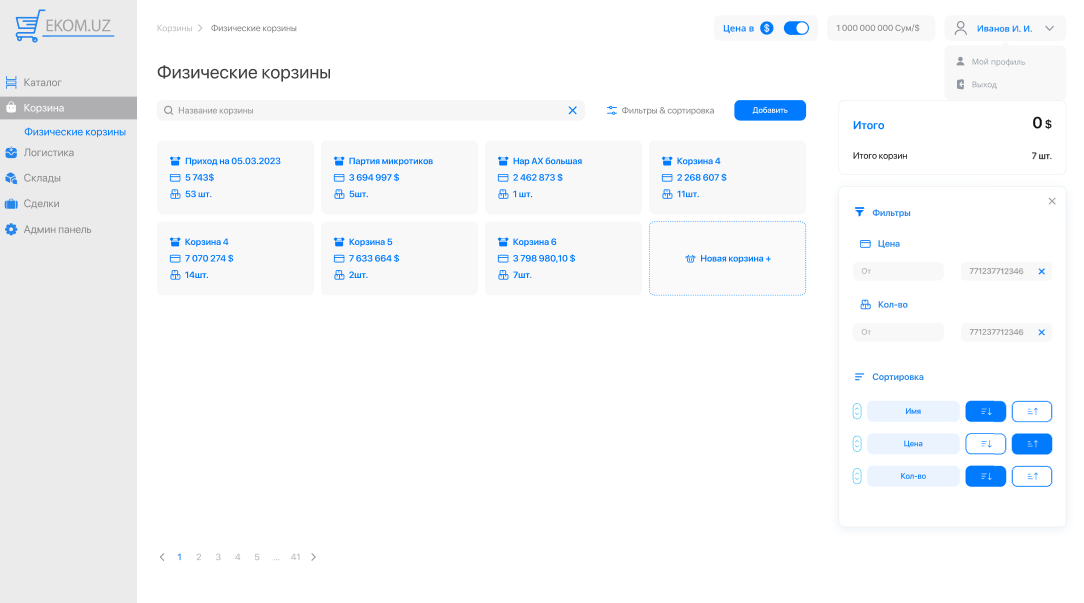Open the Корзина 5 basket card
The width and height of the screenshot is (1084, 603).
[x=399, y=259]
